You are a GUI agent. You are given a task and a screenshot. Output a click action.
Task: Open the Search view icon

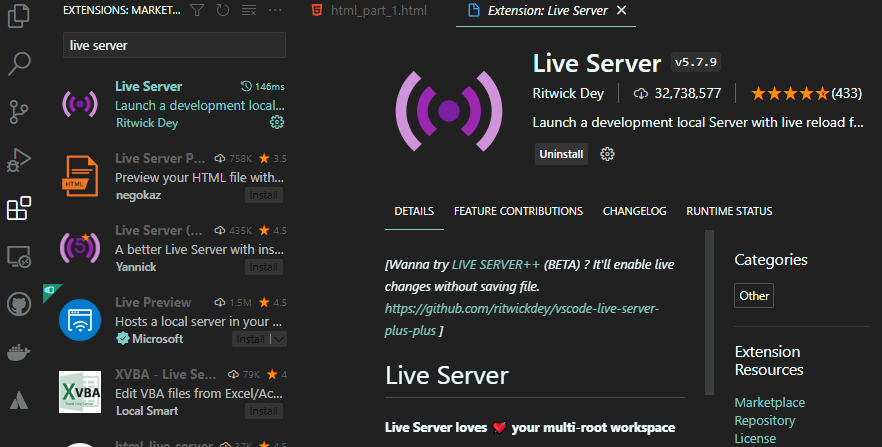coord(19,64)
